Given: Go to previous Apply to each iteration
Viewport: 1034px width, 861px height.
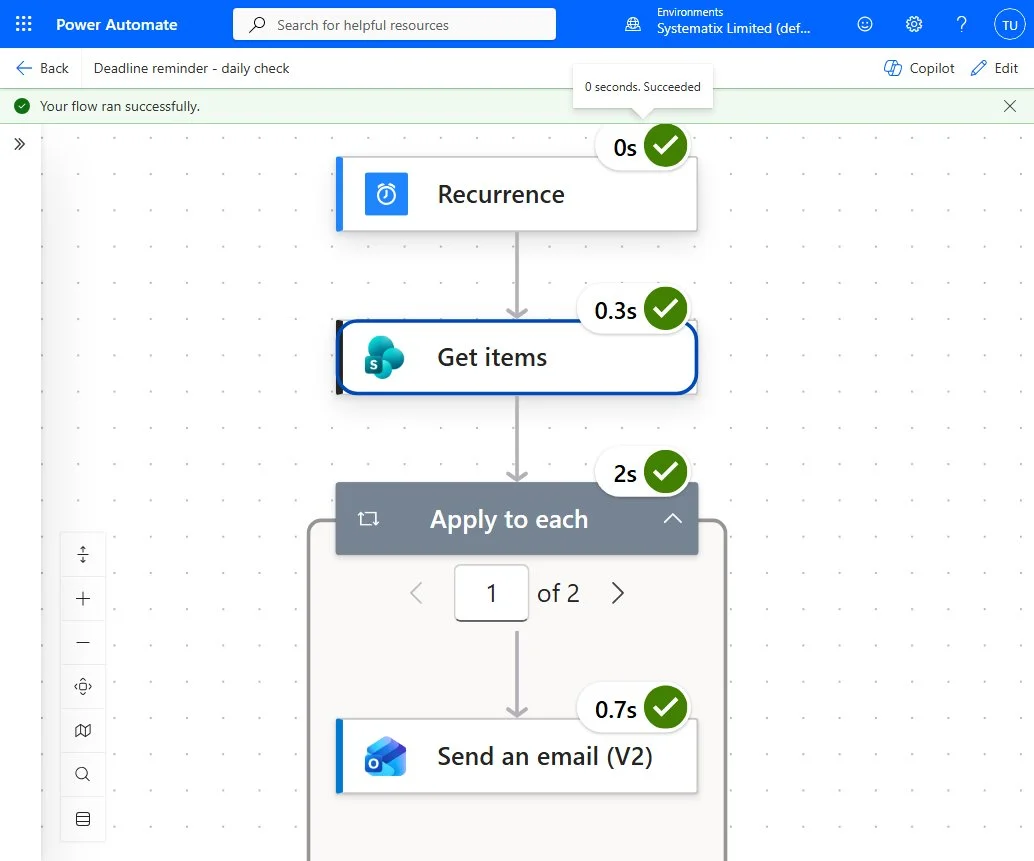Looking at the screenshot, I should [416, 593].
